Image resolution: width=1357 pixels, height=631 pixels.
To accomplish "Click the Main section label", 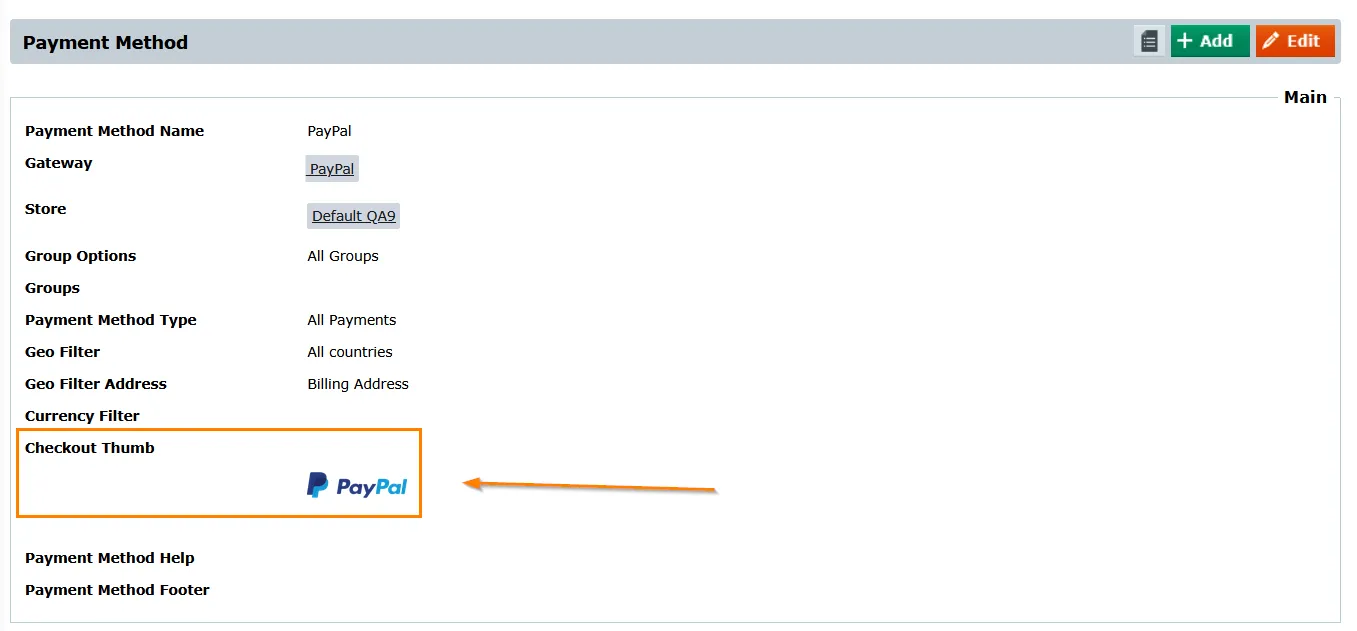I will pos(1305,97).
